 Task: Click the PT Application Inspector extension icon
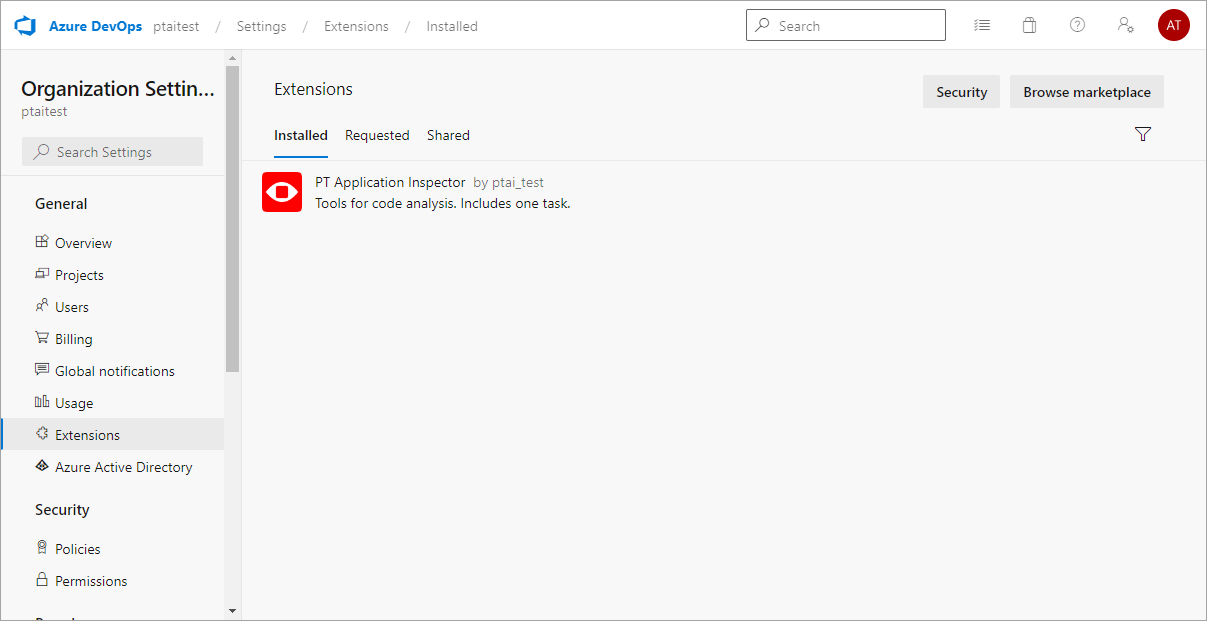pyautogui.click(x=281, y=191)
